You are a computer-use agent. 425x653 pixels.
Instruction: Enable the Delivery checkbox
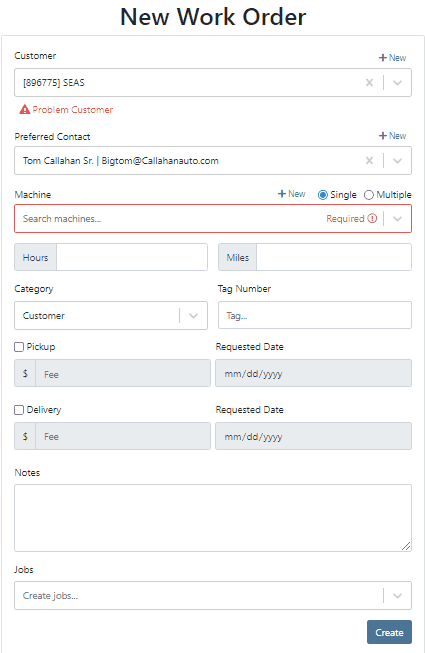[19, 410]
